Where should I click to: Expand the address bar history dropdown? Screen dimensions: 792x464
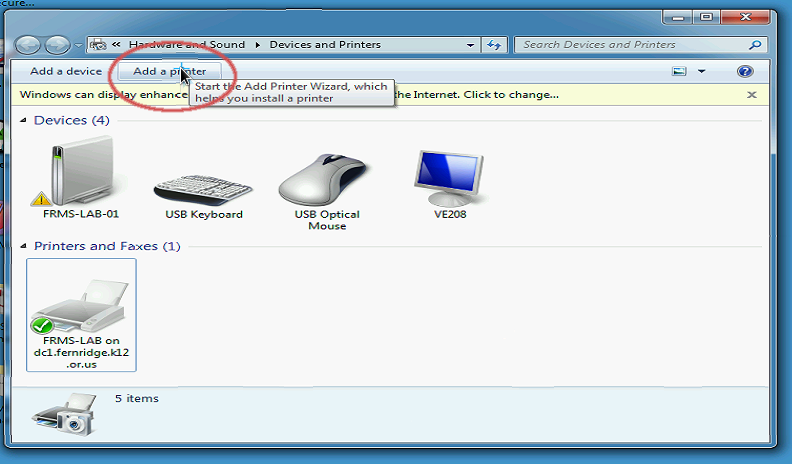(471, 45)
